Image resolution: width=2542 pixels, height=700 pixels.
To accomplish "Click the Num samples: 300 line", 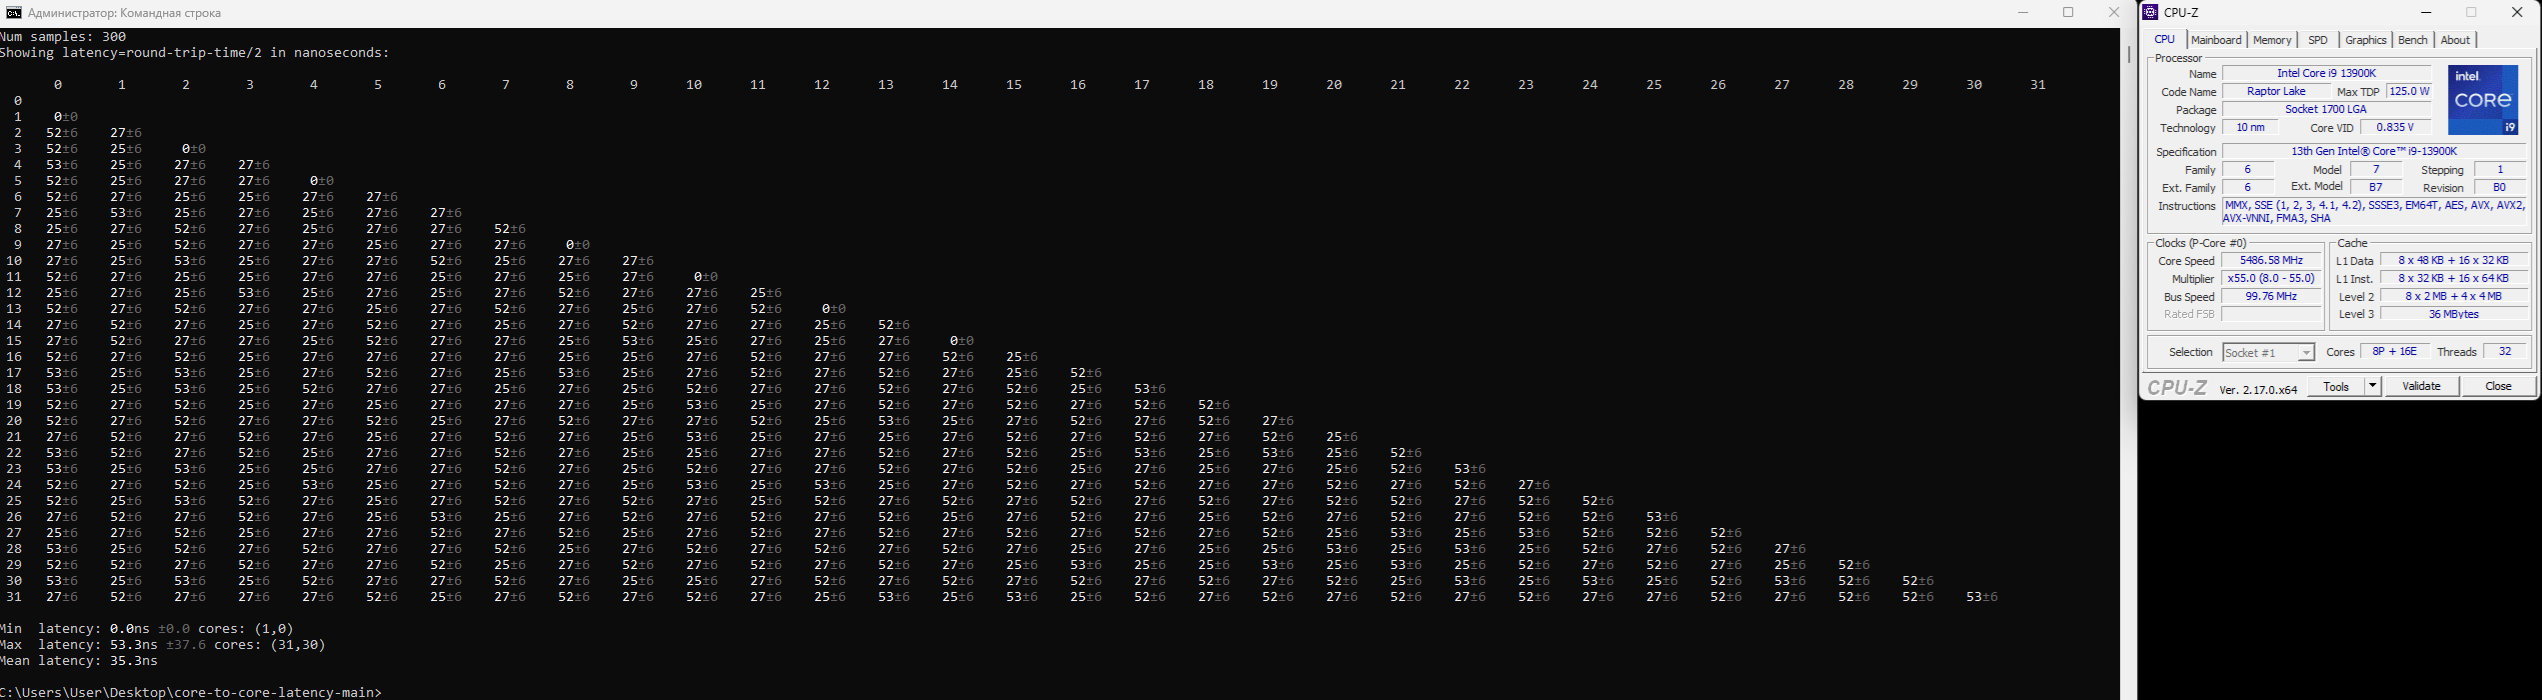I will click(x=63, y=36).
